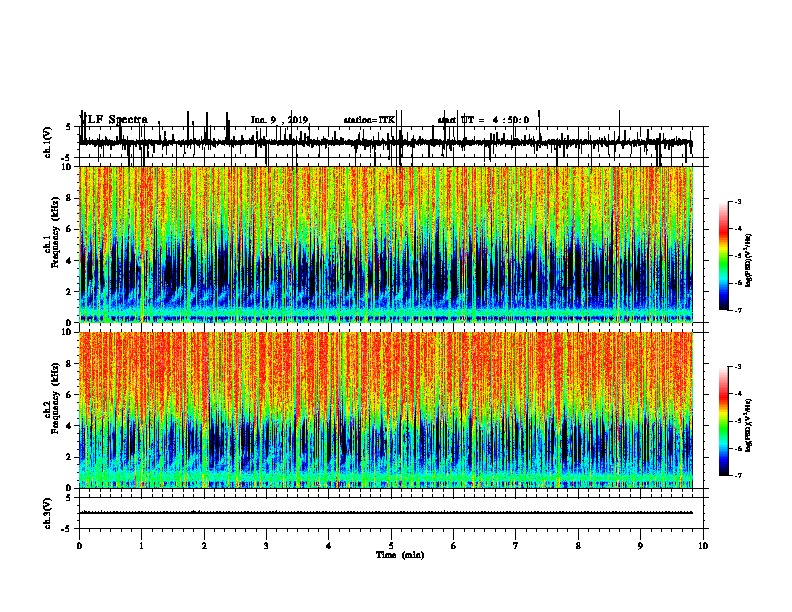This screenshot has height=612, width=792.
Task: Click inside the ch.2 spectrogram panel
Action: (386, 410)
